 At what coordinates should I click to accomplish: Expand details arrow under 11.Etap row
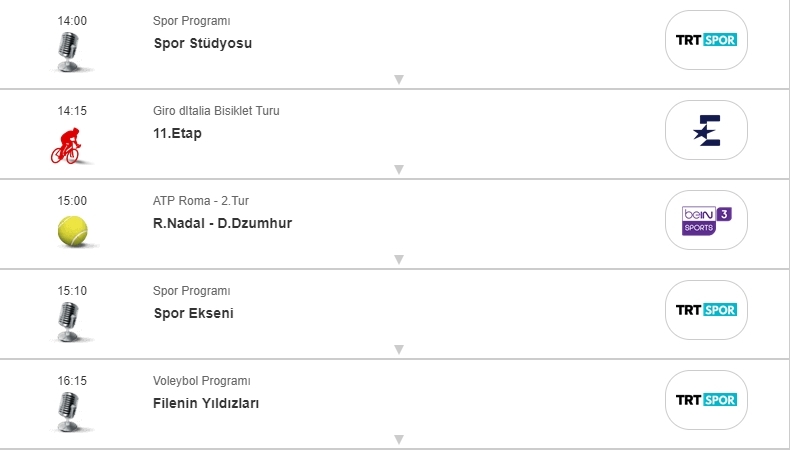point(398,169)
